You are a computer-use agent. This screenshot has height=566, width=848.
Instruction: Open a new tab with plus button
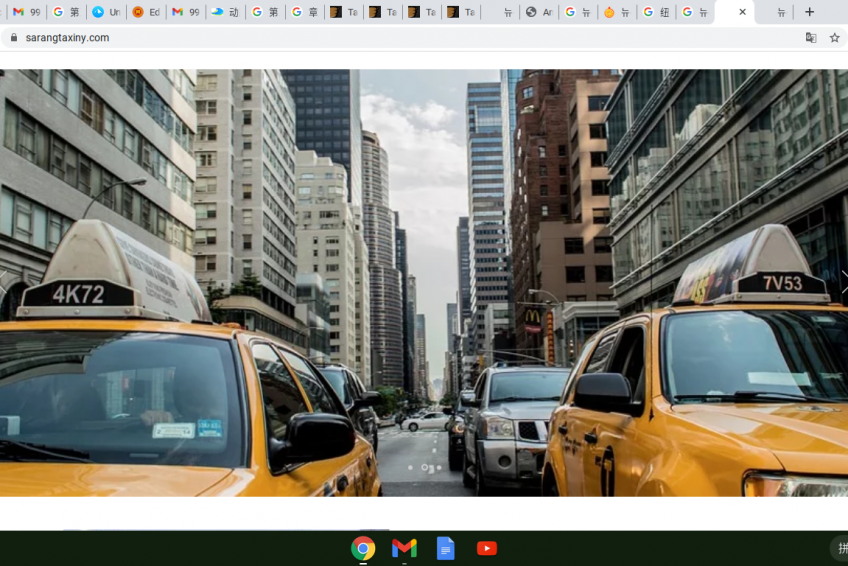click(x=809, y=12)
